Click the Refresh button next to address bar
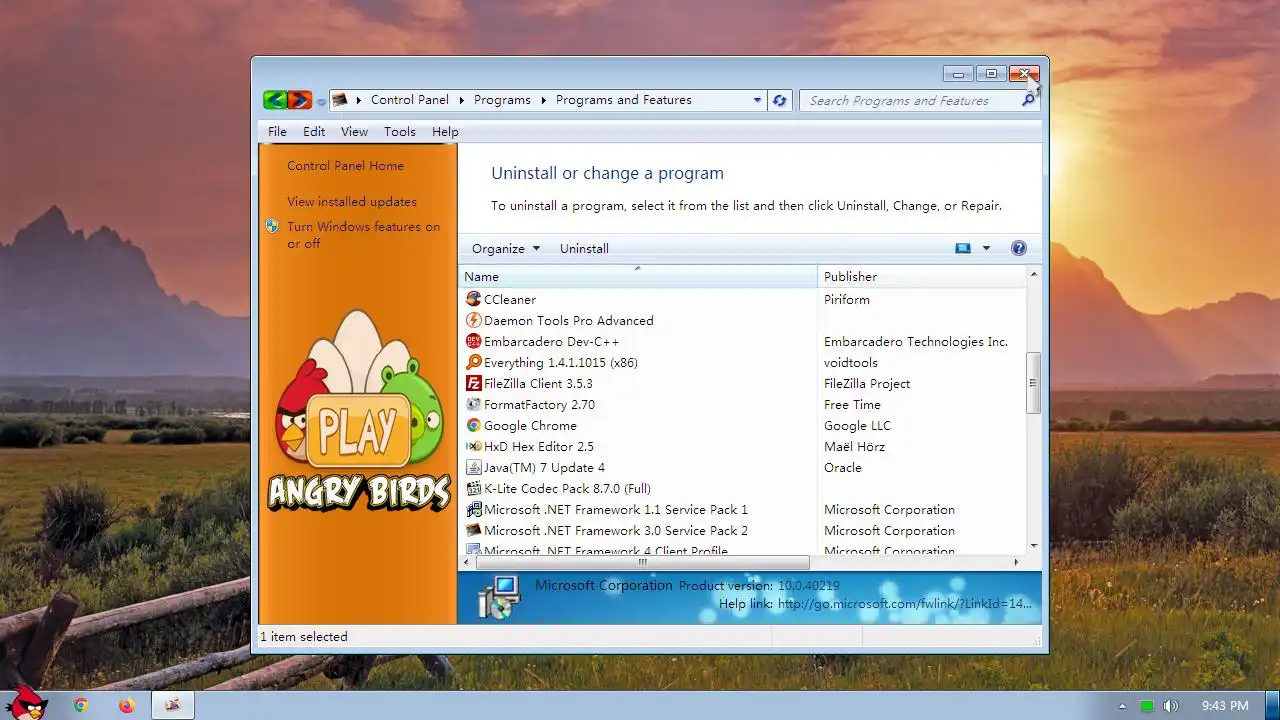Screen dimensions: 1280x720 pyautogui.click(x=780, y=100)
